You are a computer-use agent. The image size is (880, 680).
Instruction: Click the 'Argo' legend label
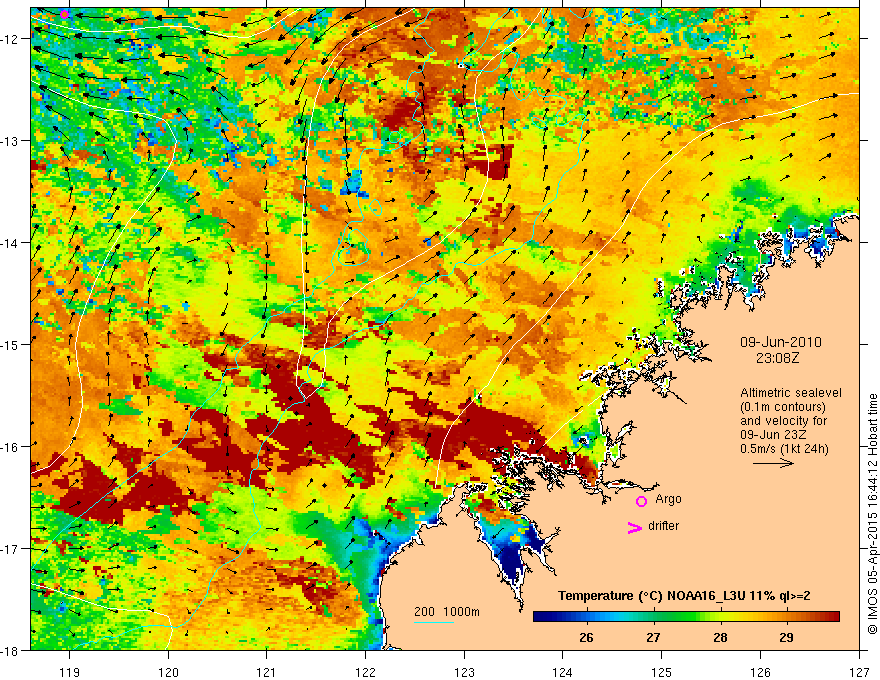(x=668, y=499)
